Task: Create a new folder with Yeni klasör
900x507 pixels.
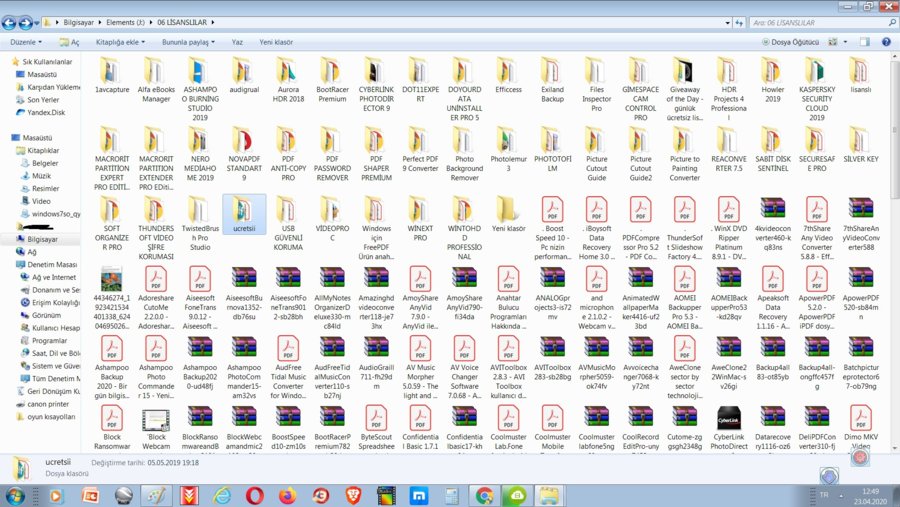Action: [276, 42]
